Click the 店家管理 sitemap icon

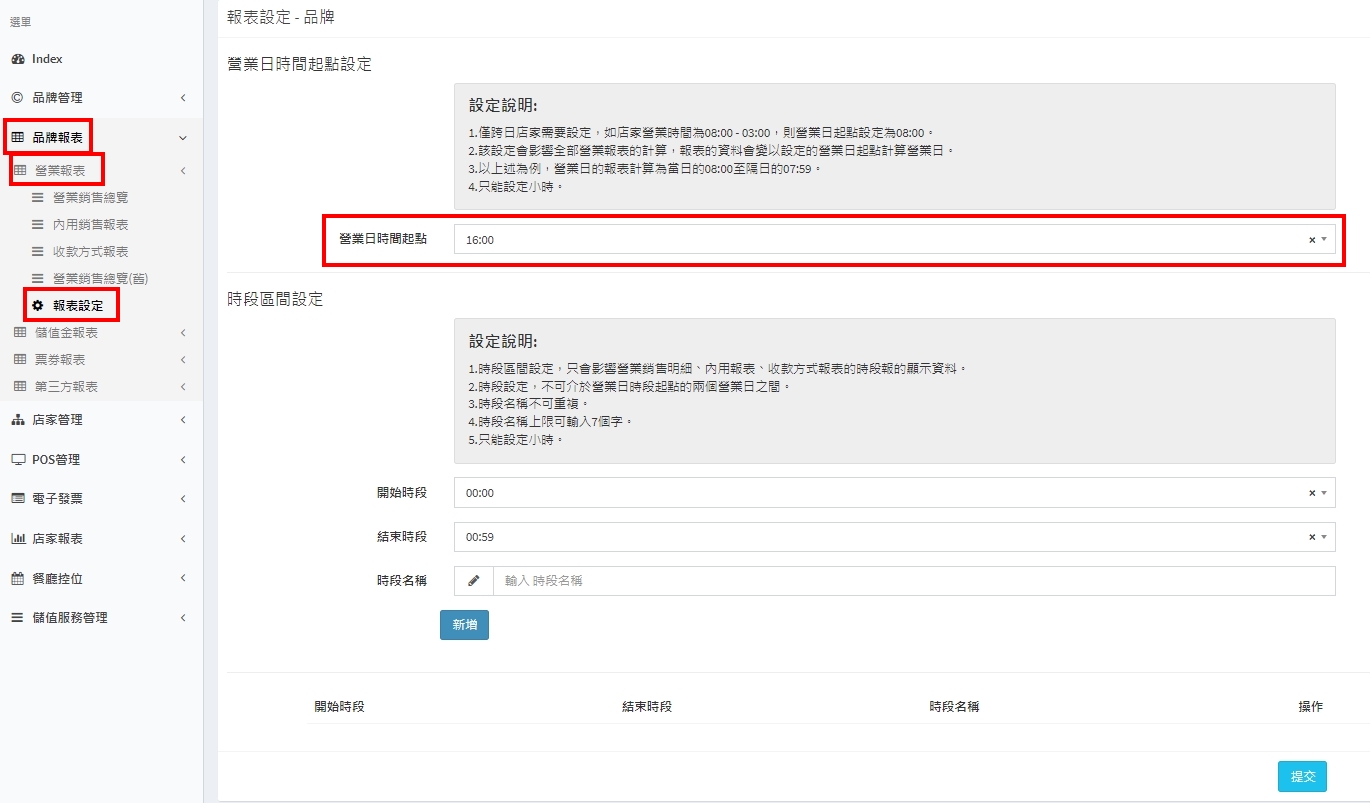pos(17,420)
